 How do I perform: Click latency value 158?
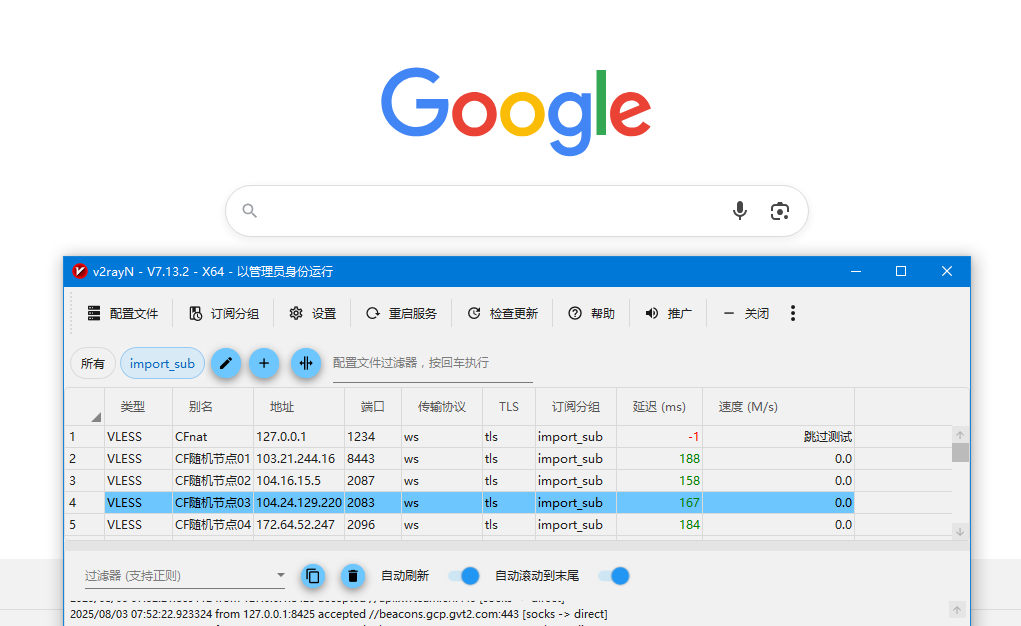click(x=689, y=481)
